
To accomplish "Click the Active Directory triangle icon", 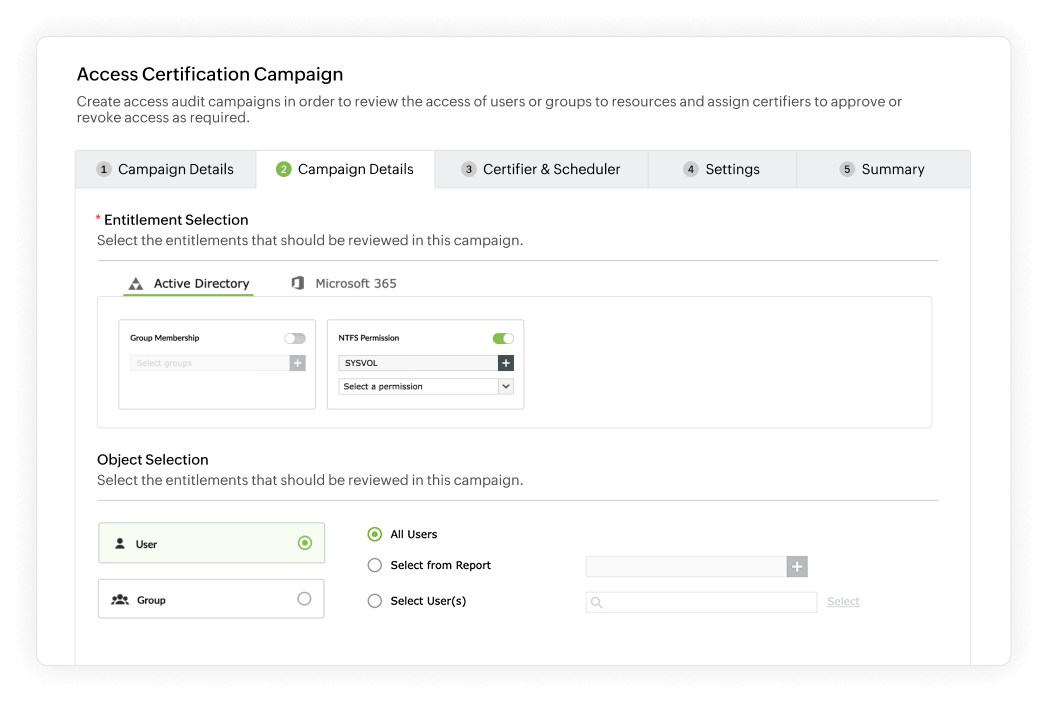I will (x=136, y=284).
